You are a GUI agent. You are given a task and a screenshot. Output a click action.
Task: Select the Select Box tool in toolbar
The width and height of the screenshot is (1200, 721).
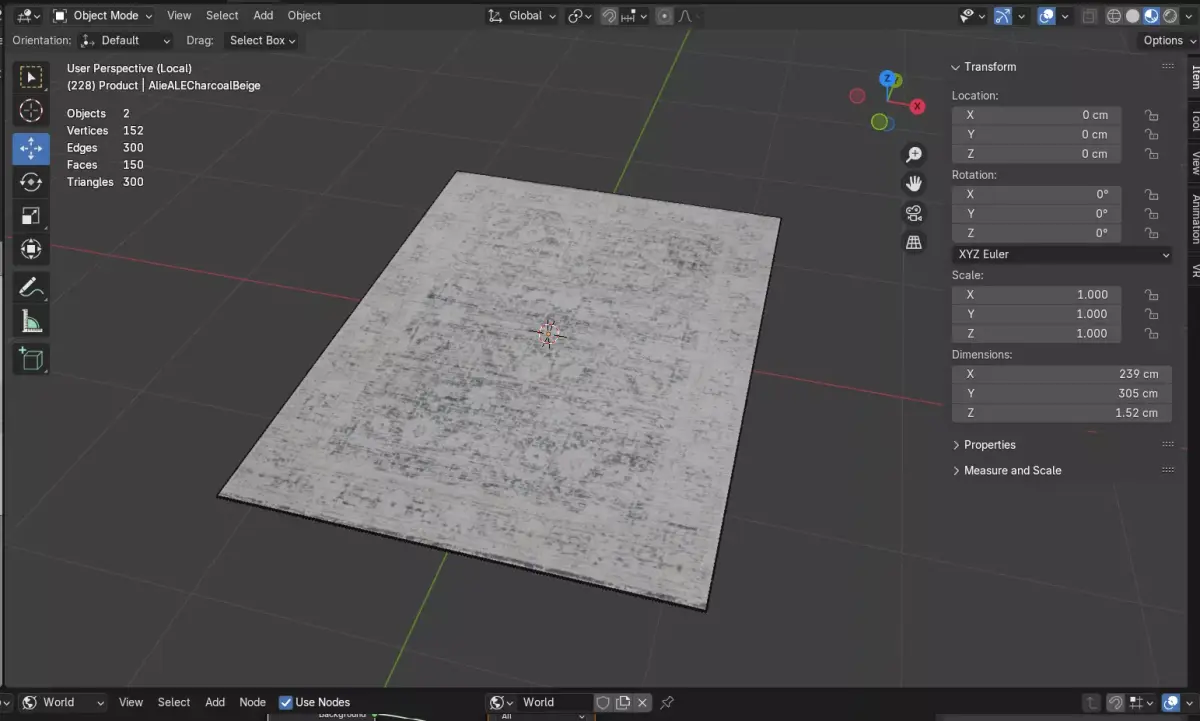31,77
